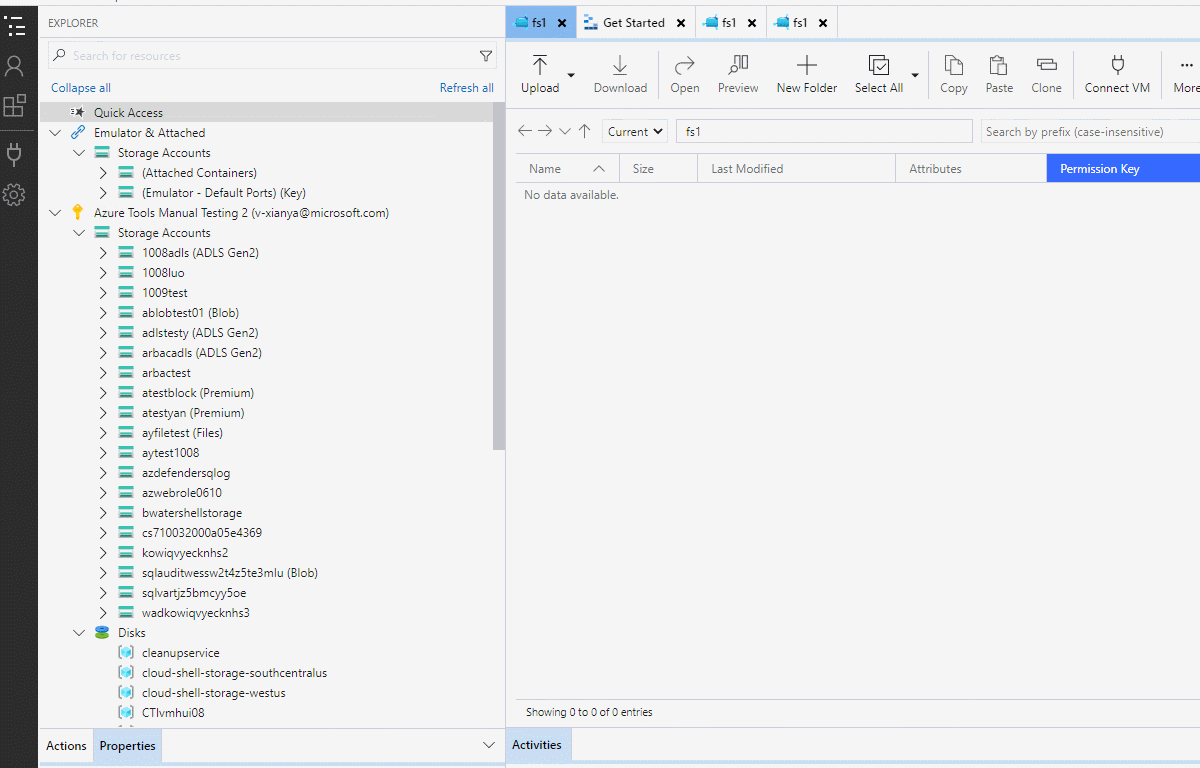
Task: Navigate back with the left arrow
Action: coord(525,131)
